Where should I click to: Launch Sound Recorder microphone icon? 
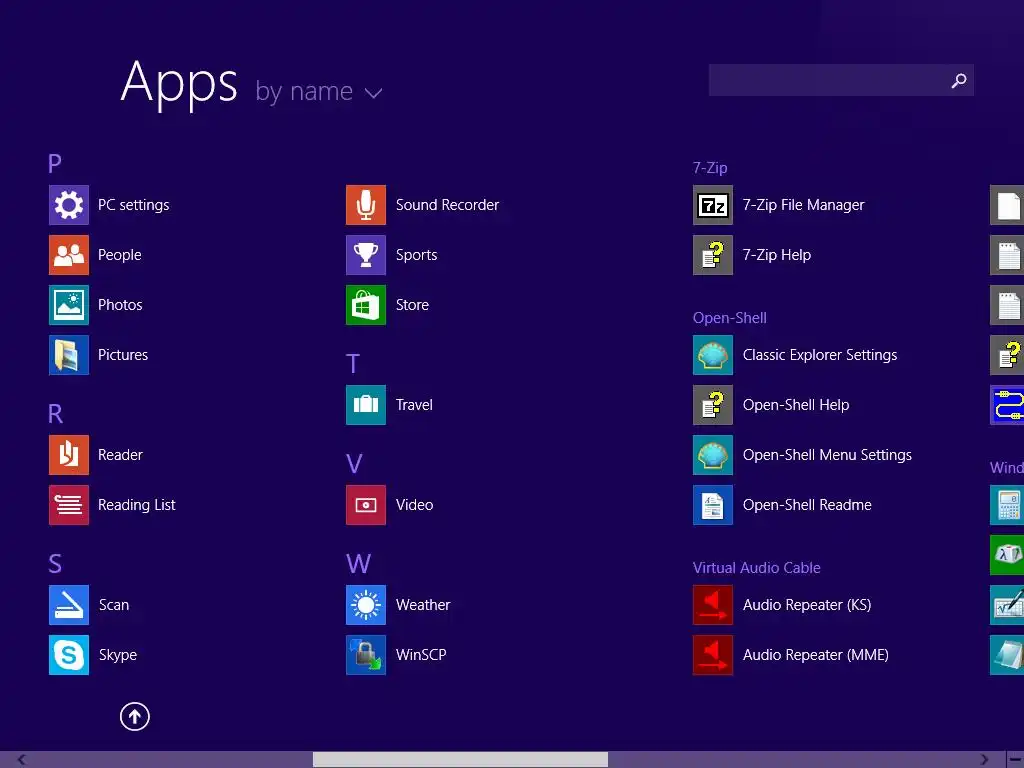point(366,205)
